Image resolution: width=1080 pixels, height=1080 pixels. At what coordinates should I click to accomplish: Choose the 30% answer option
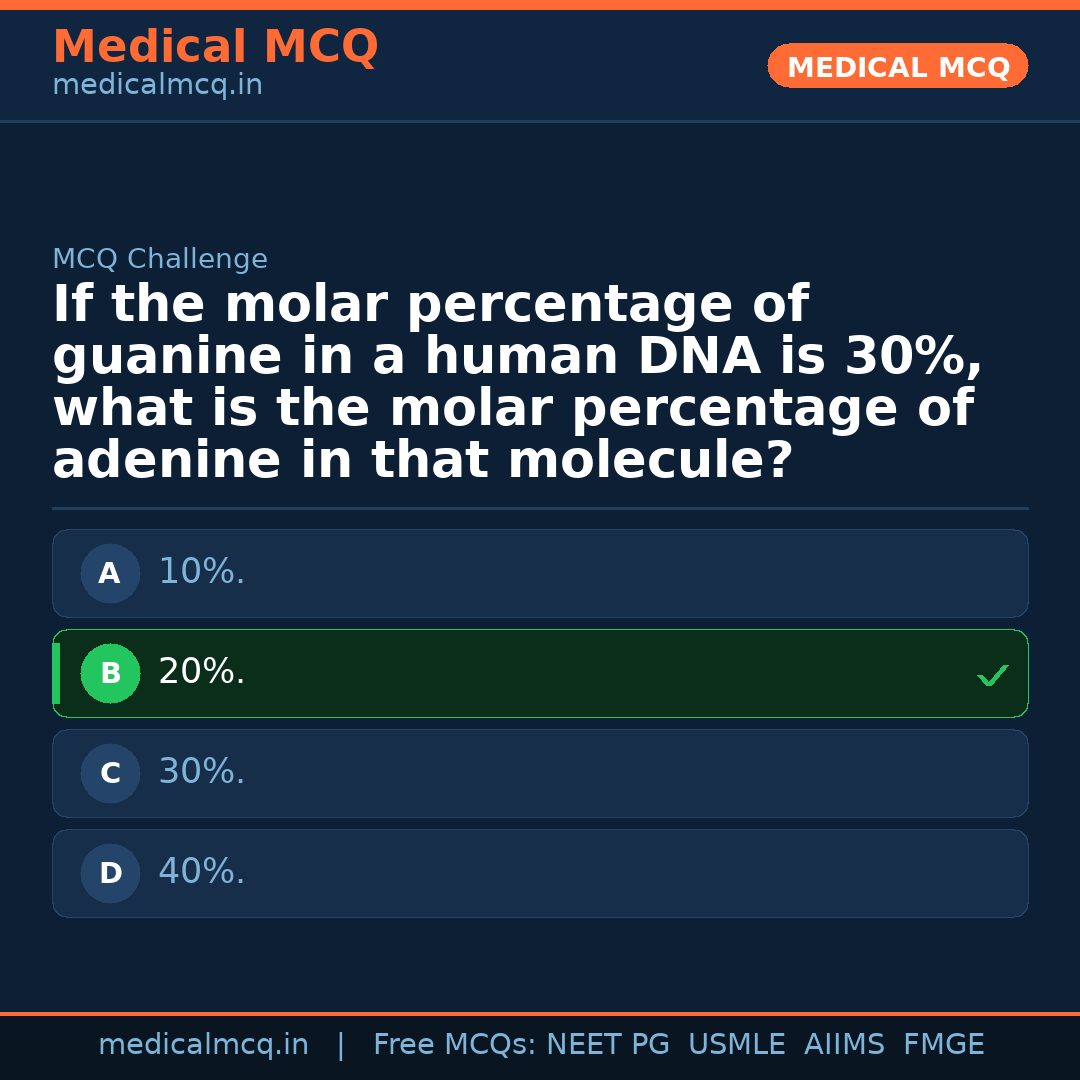(540, 773)
